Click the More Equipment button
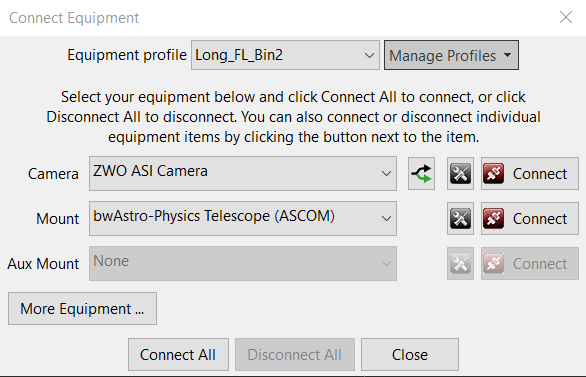Image resolution: width=586 pixels, height=377 pixels. click(82, 309)
